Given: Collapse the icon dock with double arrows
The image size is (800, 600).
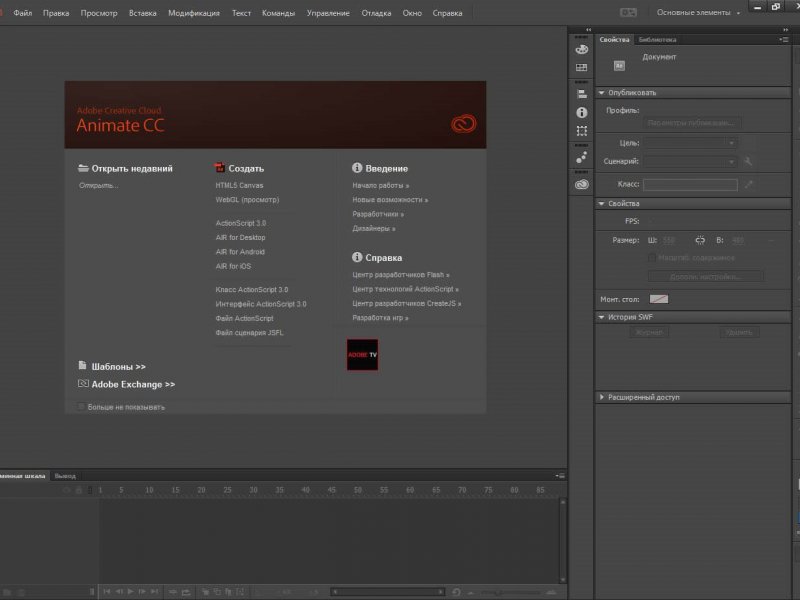Looking at the screenshot, I should coord(588,30).
